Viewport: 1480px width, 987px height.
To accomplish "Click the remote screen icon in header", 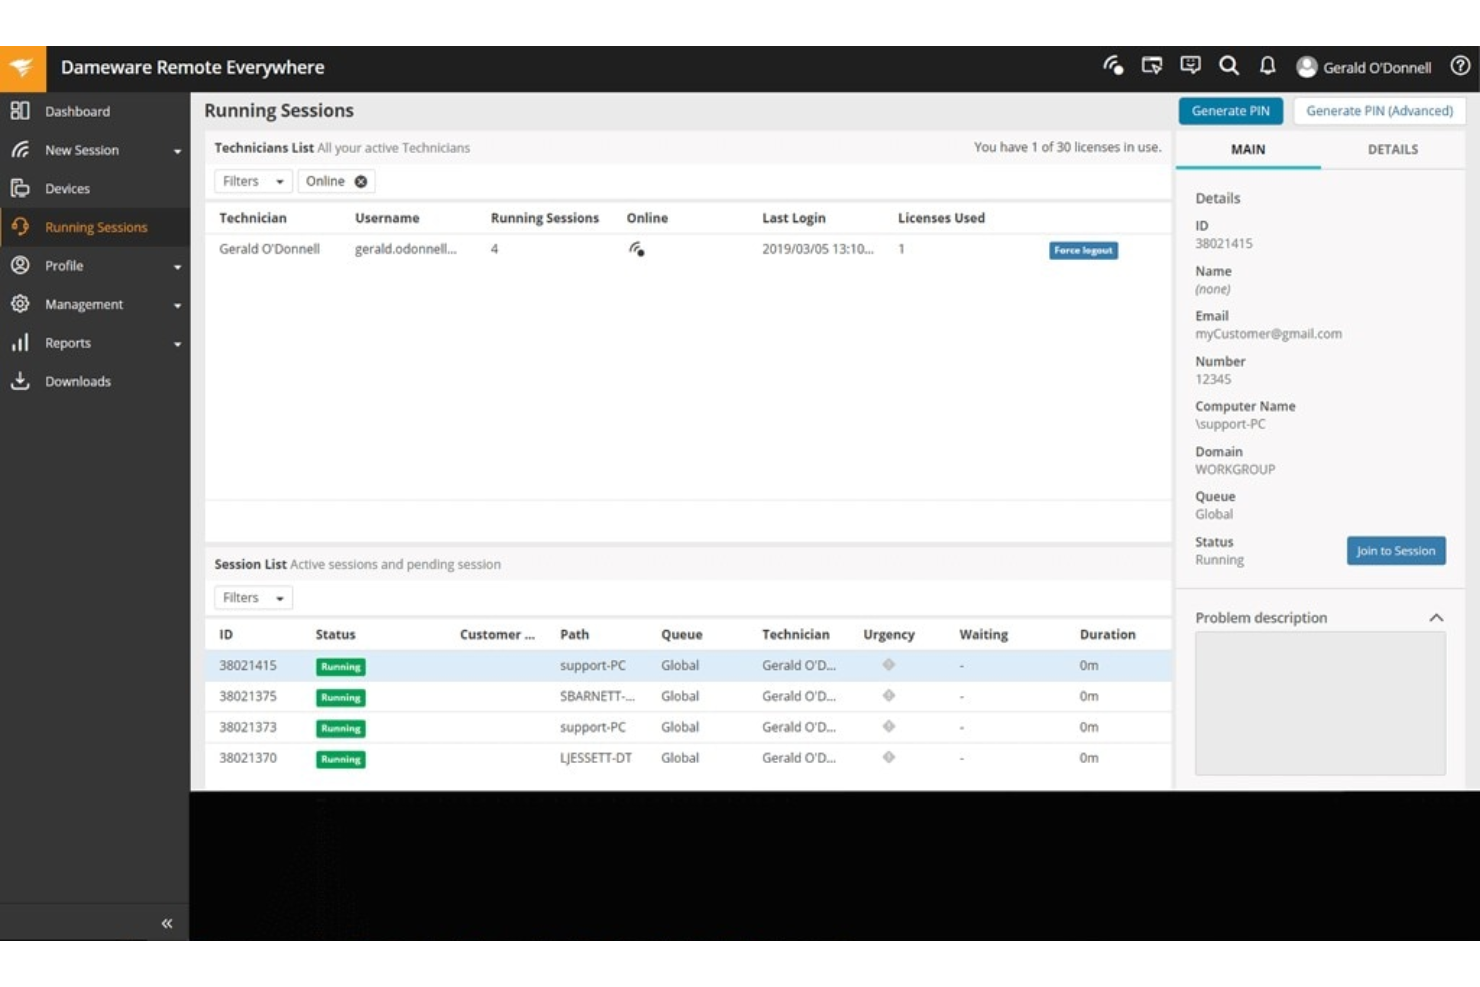I will [x=1152, y=66].
